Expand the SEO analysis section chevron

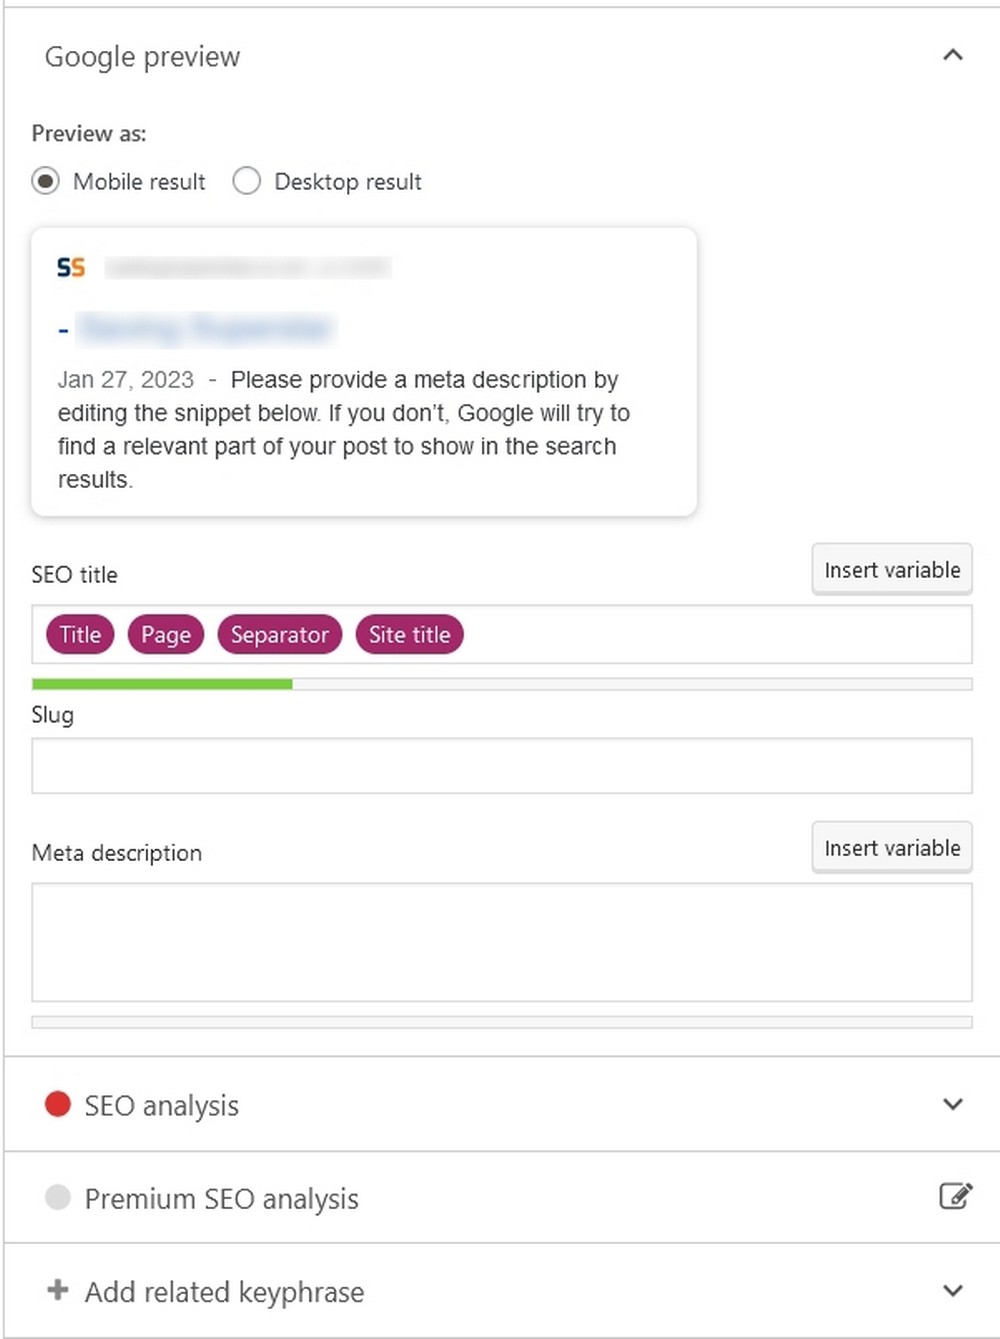[x=953, y=1104]
